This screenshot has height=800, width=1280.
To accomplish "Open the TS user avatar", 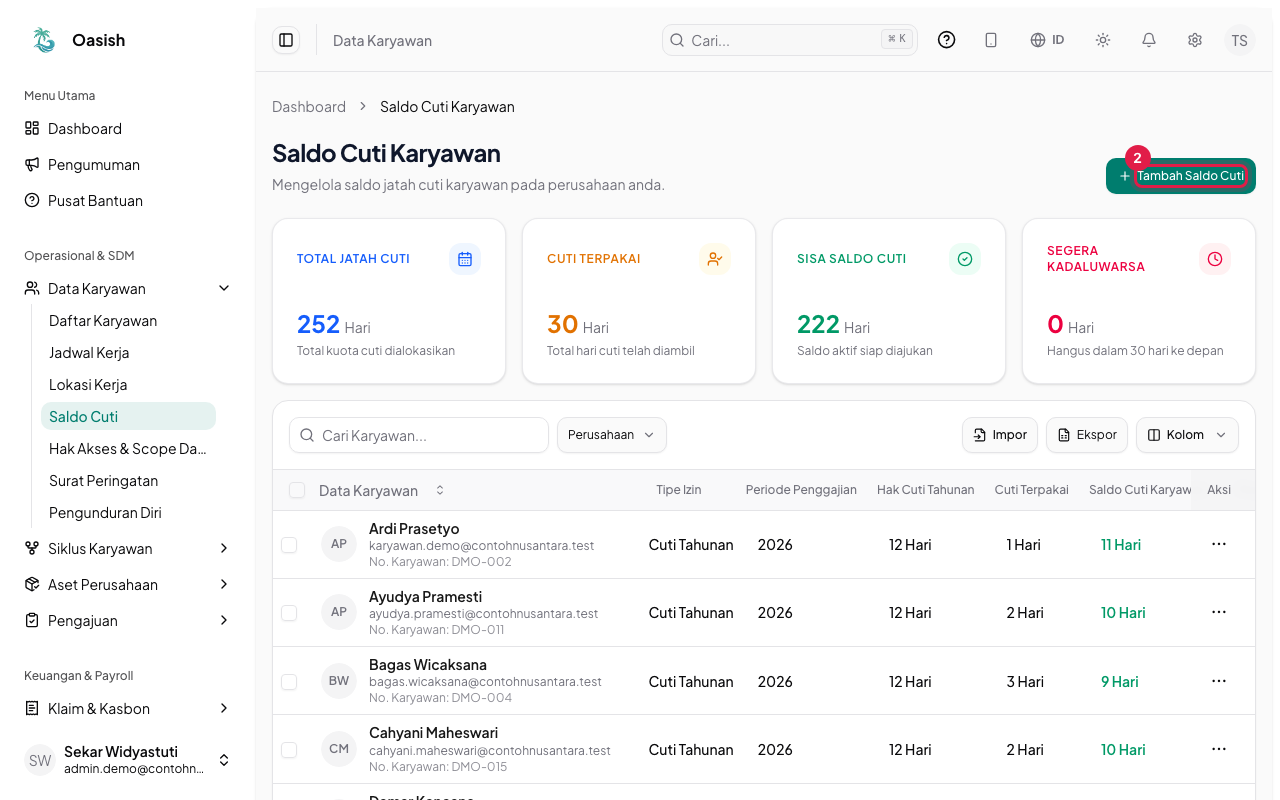I will [x=1240, y=40].
